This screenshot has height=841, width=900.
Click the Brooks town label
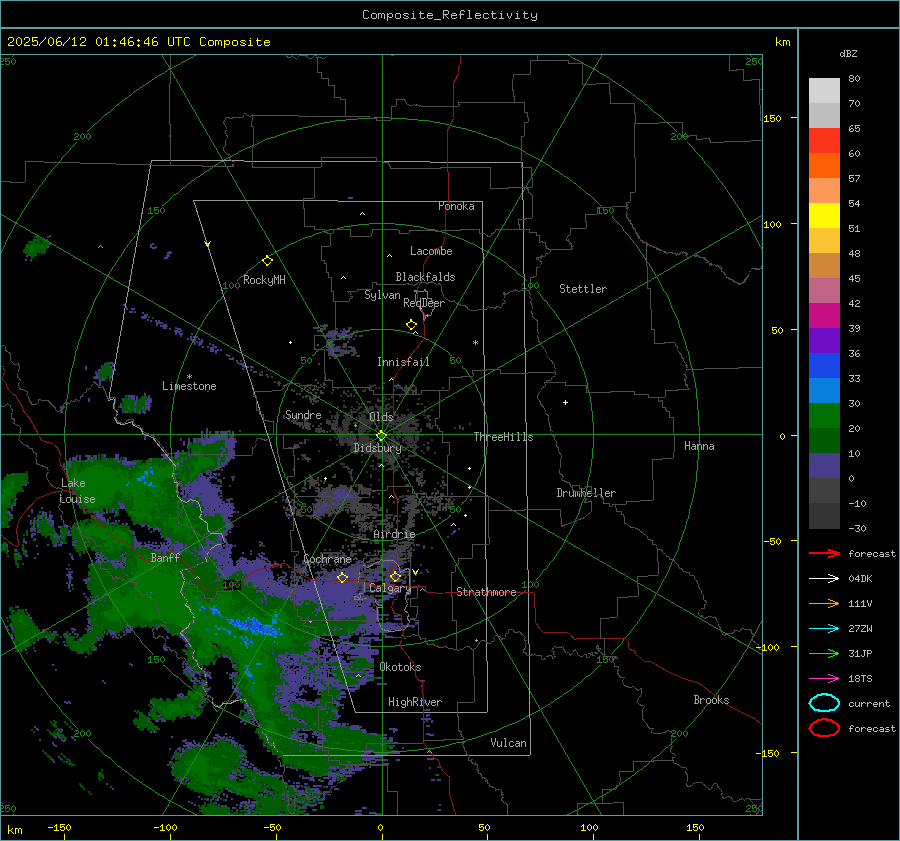(x=711, y=700)
